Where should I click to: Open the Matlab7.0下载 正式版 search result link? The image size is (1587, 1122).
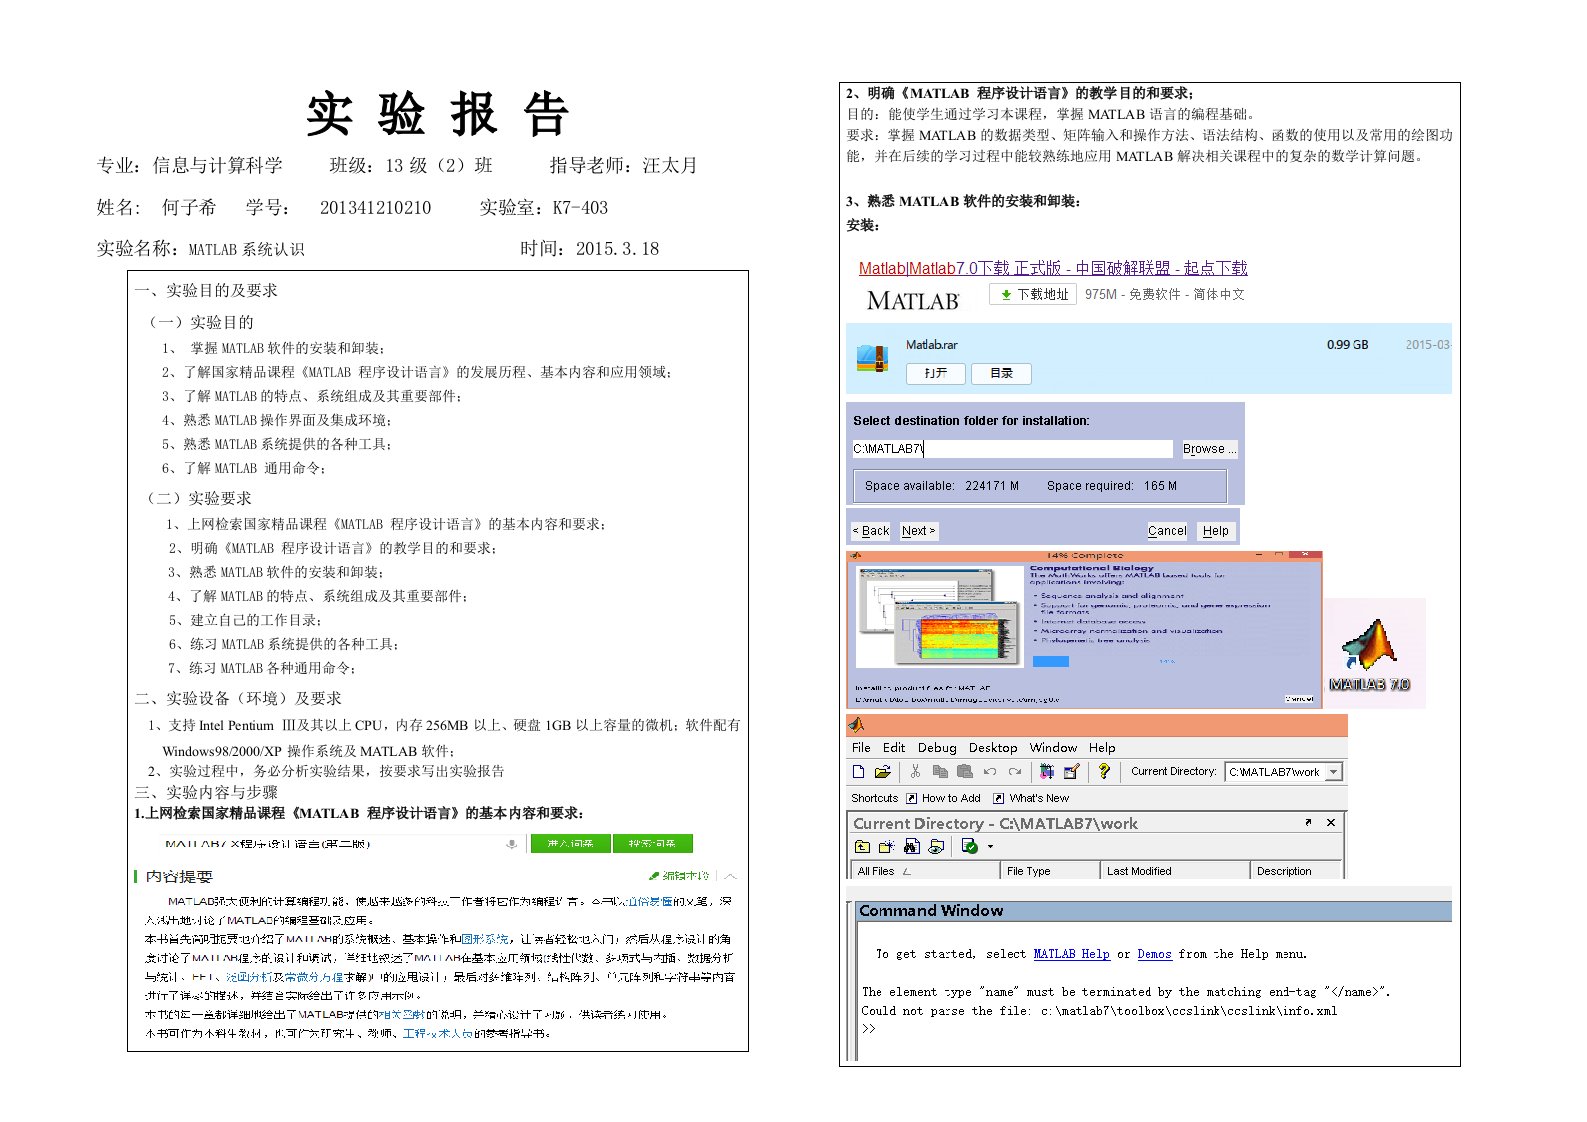1053,268
